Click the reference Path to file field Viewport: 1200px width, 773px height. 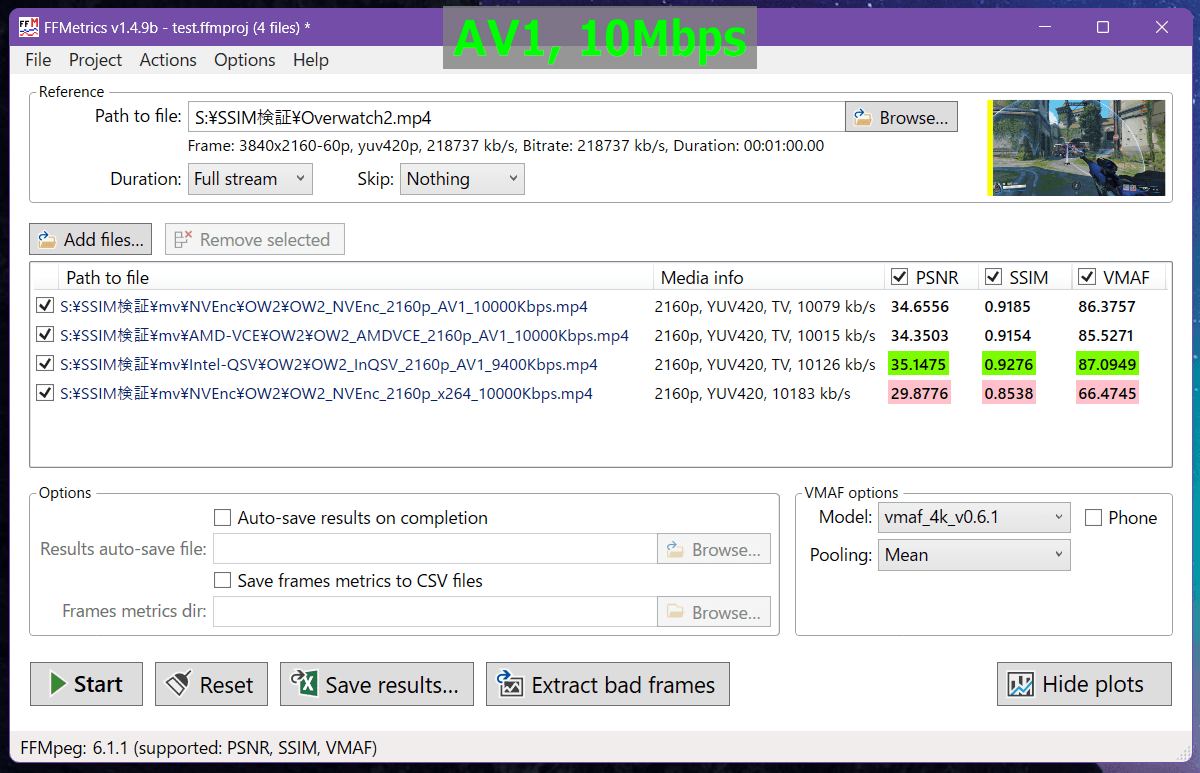[516, 117]
